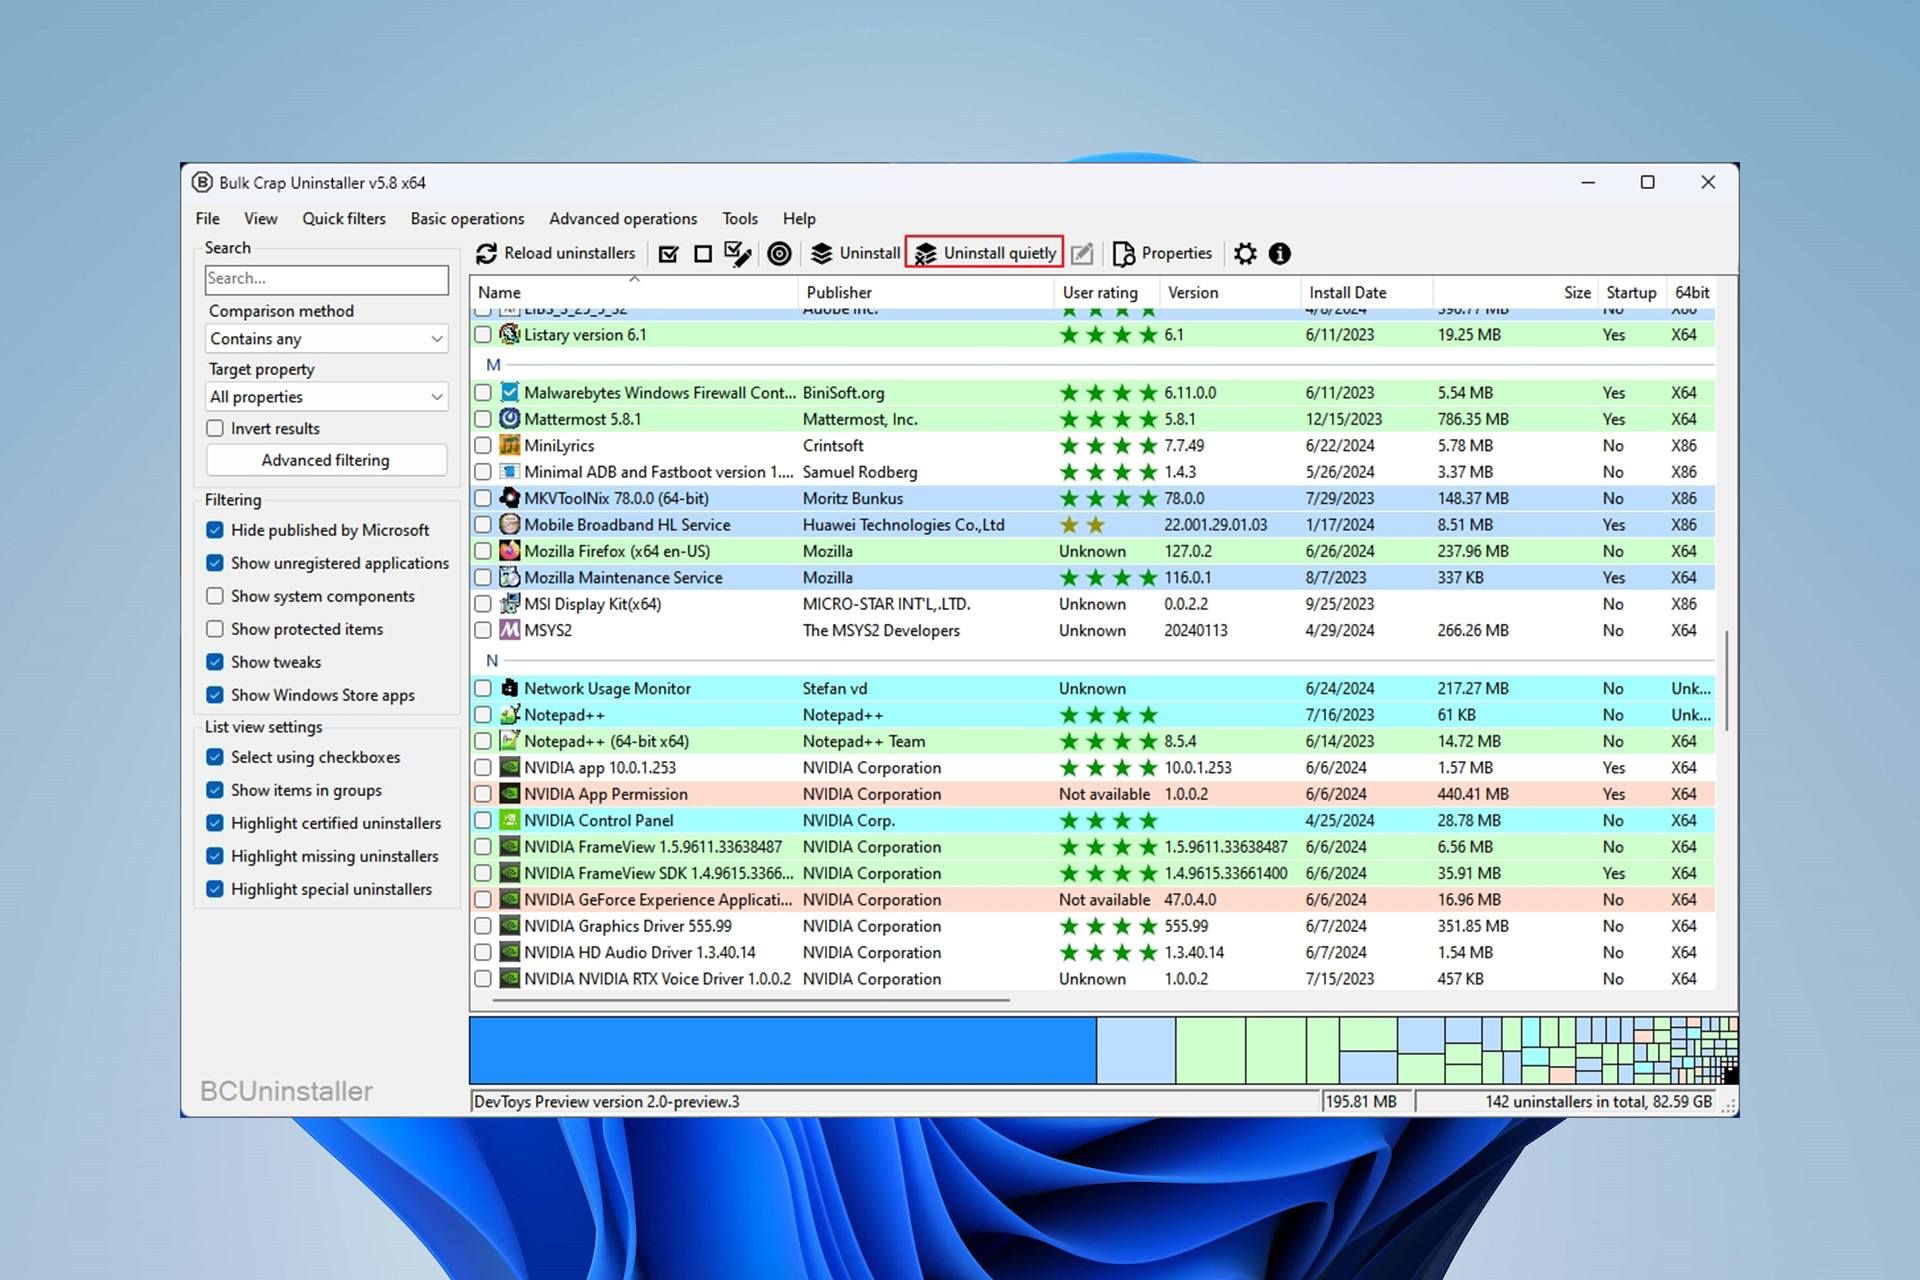Screen dimensions: 1920x1280
Task: Toggle Highlight special uninstallers
Action: point(215,889)
